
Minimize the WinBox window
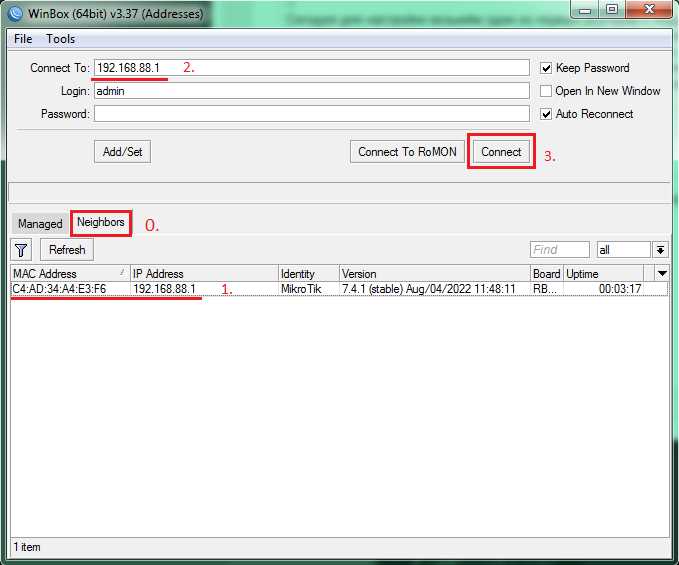[585, 10]
